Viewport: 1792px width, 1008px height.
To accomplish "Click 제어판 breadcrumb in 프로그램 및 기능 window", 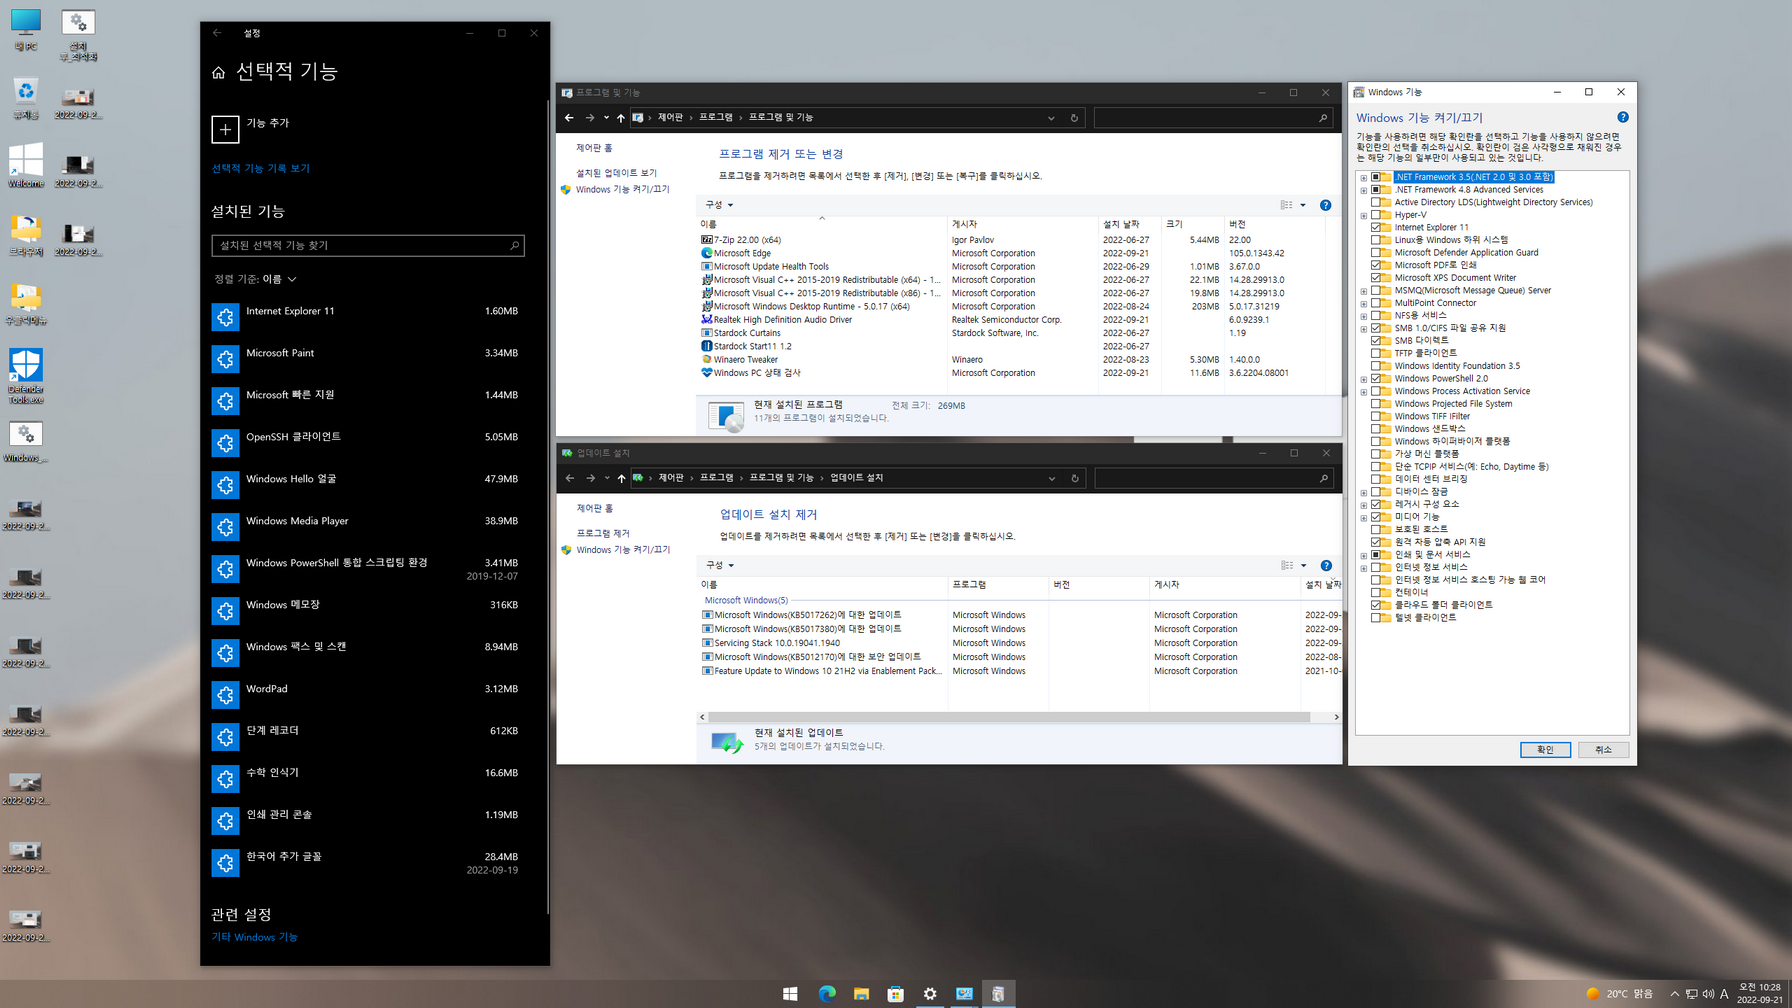I will 670,118.
